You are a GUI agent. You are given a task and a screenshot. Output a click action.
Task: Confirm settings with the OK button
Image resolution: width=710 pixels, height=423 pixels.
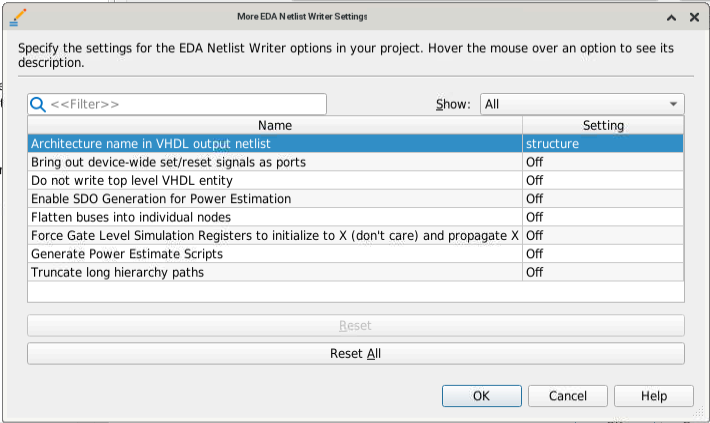click(482, 396)
